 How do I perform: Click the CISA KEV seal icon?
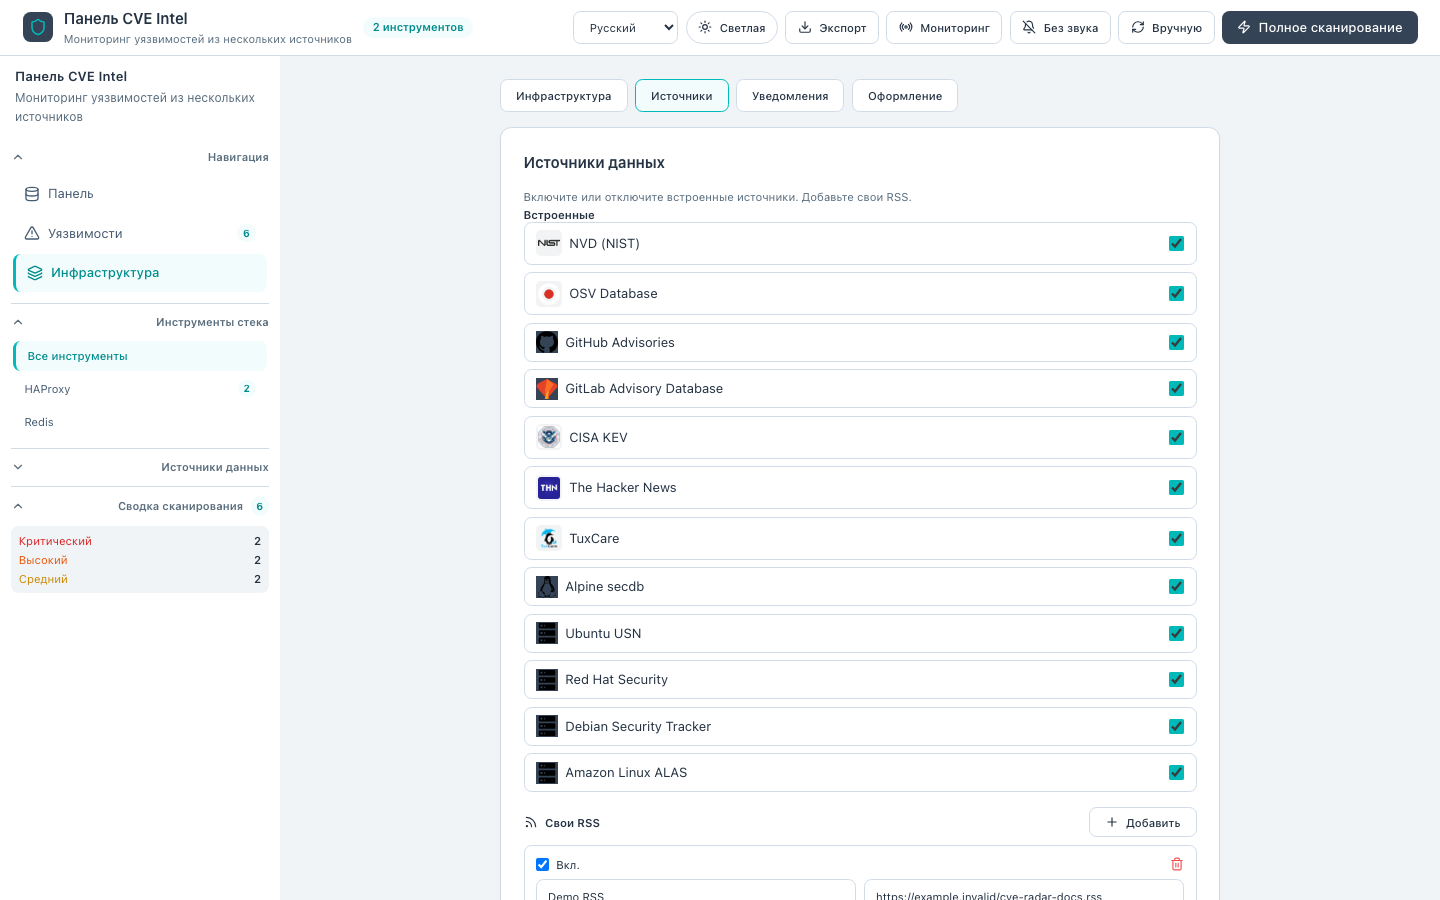click(549, 437)
